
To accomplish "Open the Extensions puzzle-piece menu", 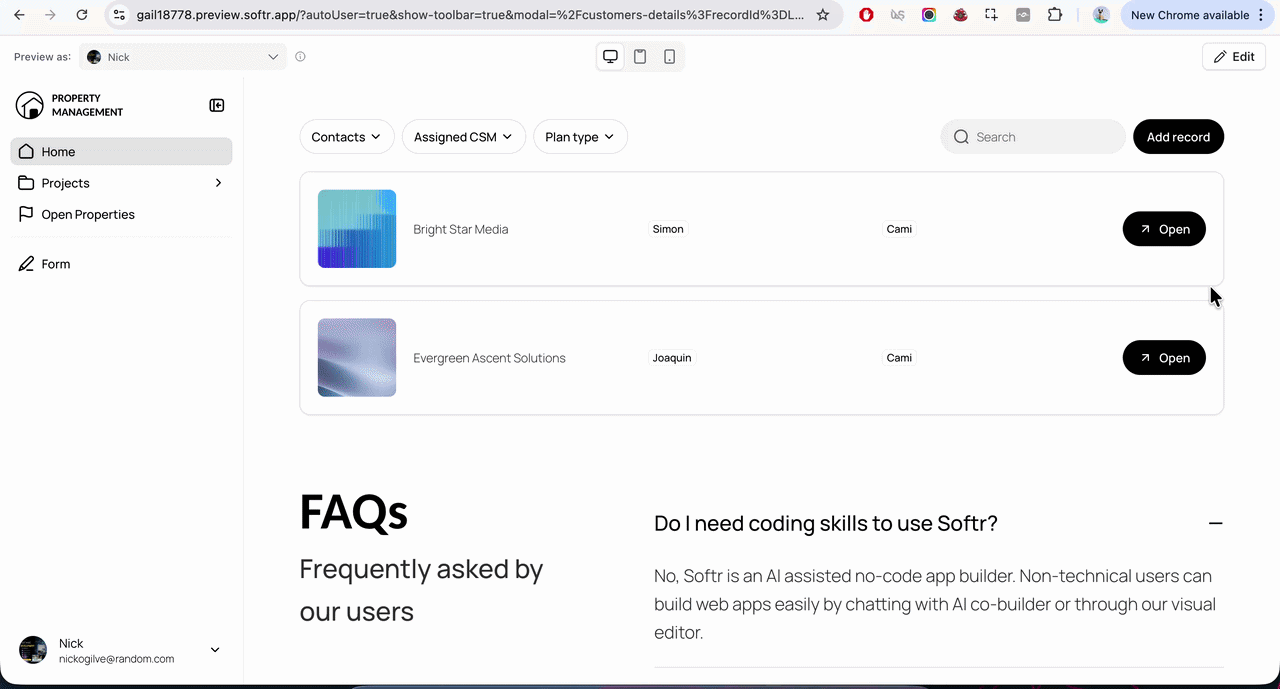I will 1055,15.
